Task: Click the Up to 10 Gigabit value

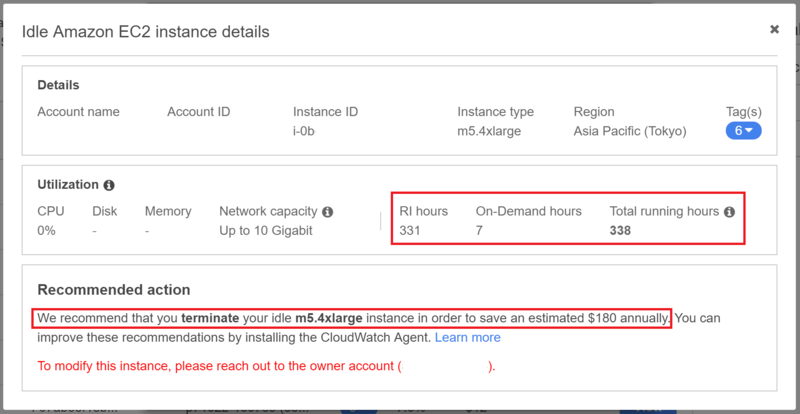Action: tap(266, 231)
